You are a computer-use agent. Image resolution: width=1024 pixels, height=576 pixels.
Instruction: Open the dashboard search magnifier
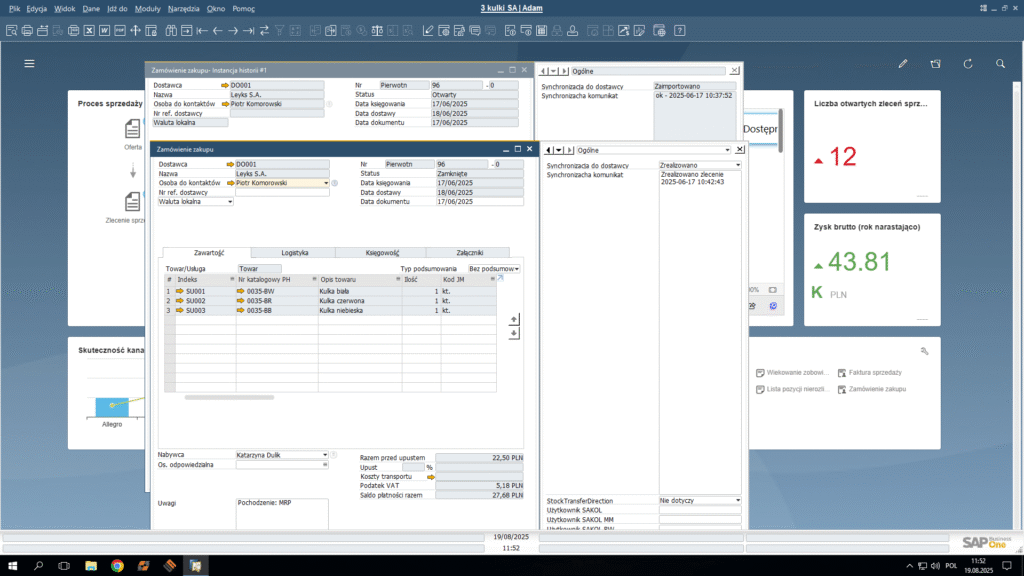point(1000,63)
